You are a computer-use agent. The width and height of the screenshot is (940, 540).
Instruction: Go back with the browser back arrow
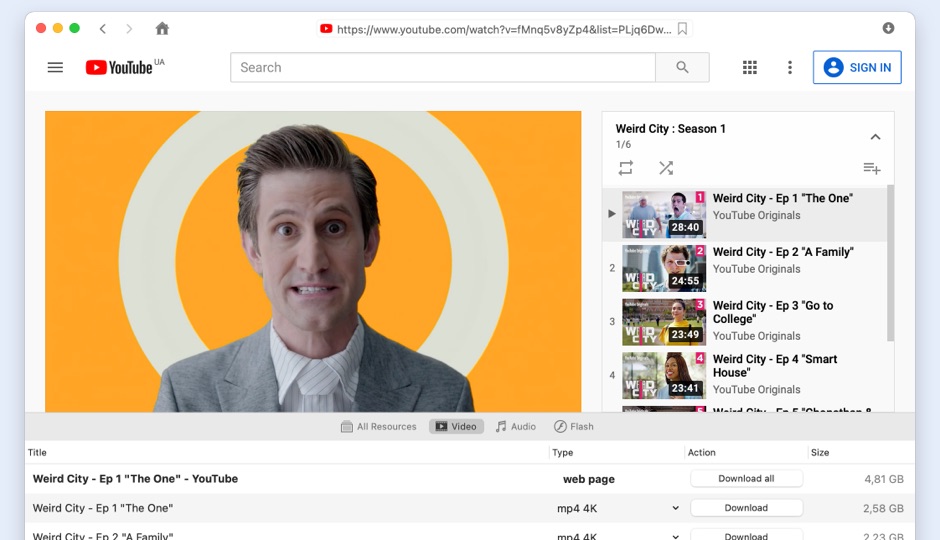pos(103,29)
